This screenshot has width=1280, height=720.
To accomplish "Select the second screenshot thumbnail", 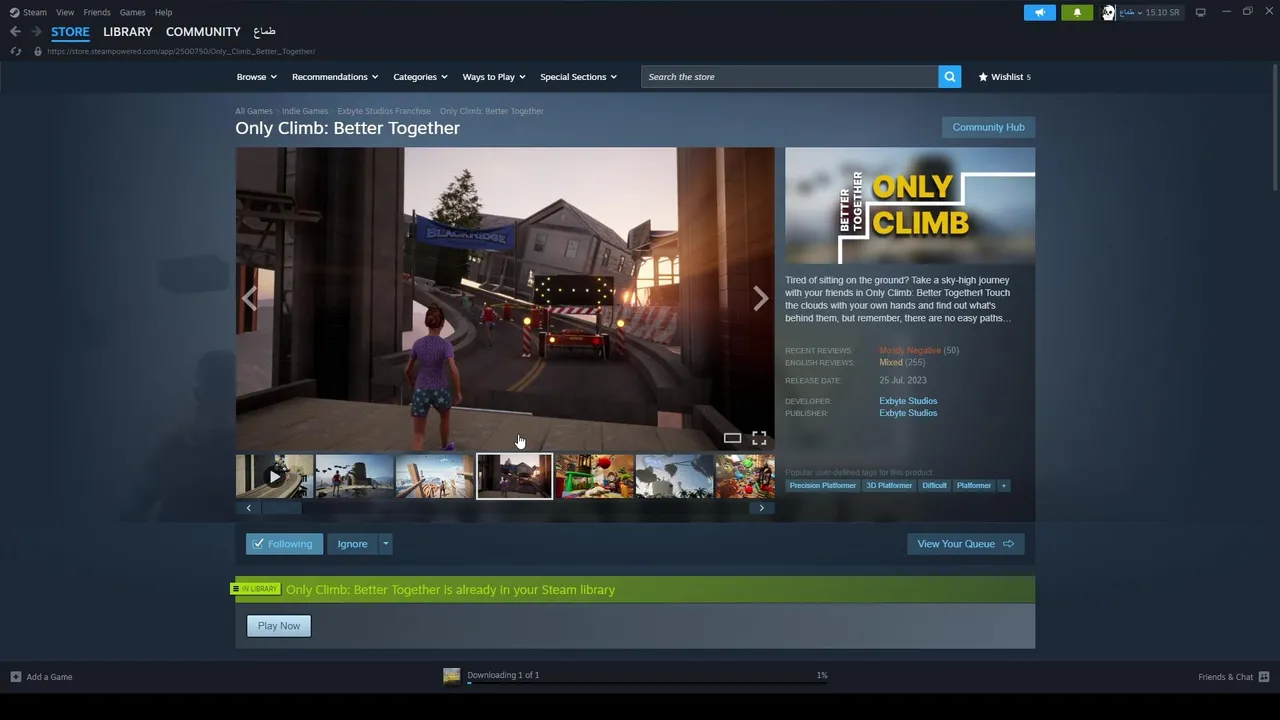I will pos(434,477).
